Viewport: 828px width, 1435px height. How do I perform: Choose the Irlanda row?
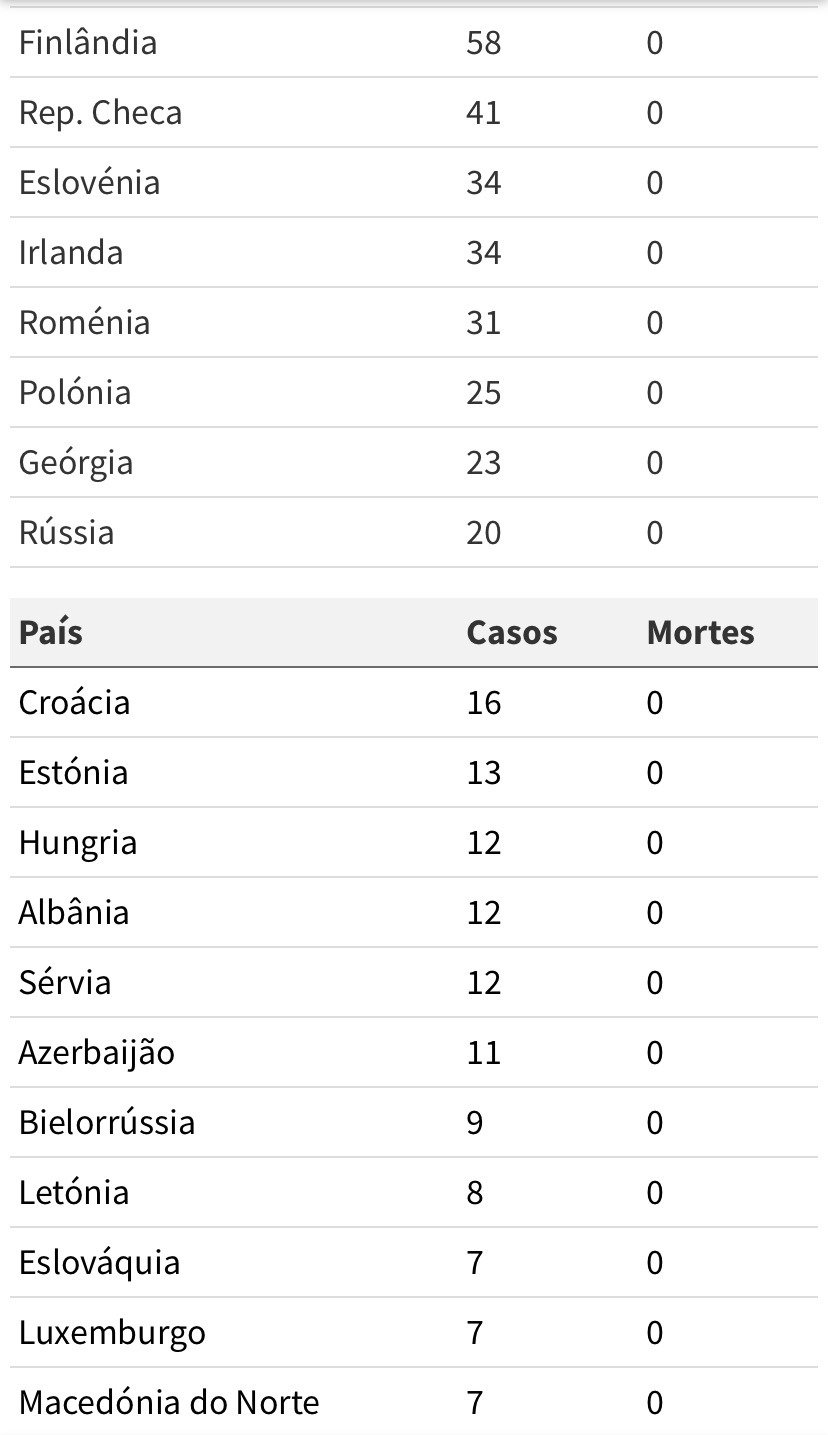pyautogui.click(x=414, y=253)
